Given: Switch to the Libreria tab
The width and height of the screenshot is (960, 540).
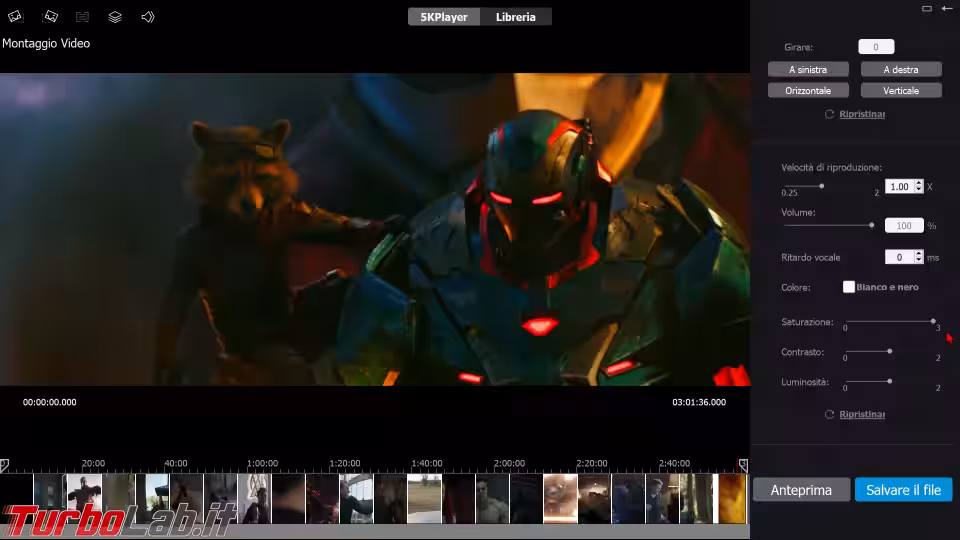Looking at the screenshot, I should point(516,17).
